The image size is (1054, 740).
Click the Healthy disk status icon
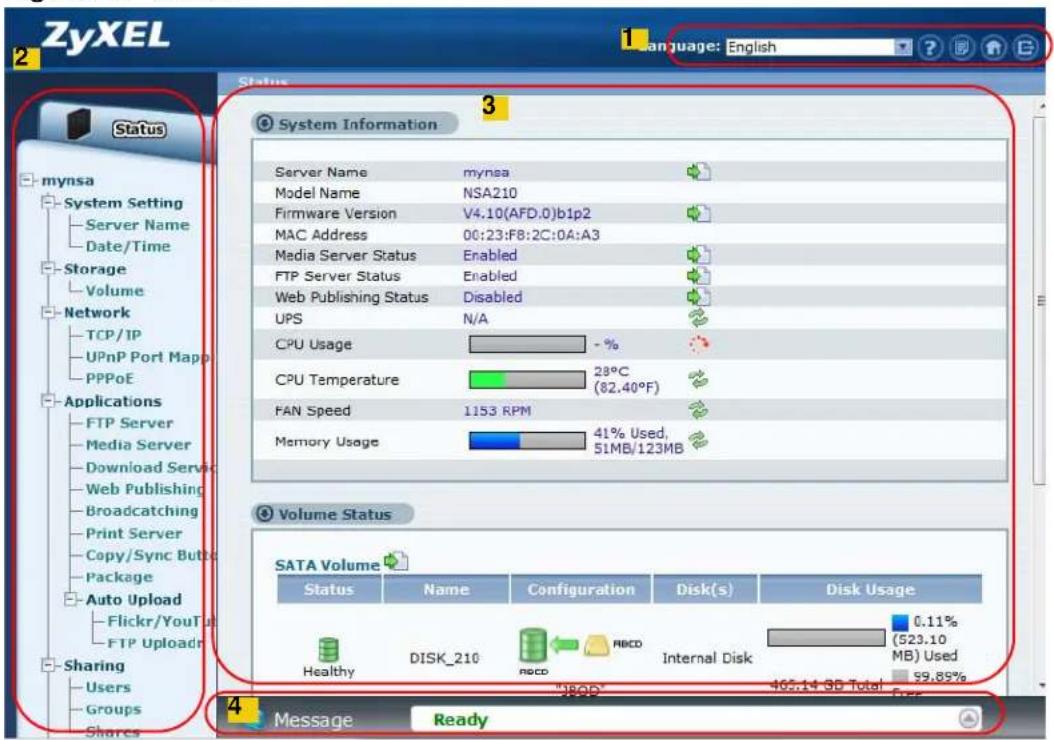pyautogui.click(x=328, y=650)
